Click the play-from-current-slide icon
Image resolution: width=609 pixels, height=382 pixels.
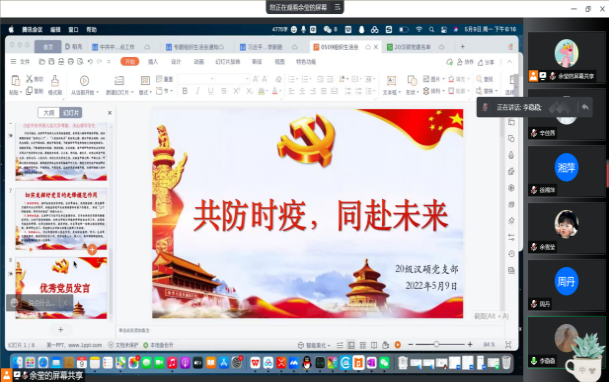coord(84,81)
